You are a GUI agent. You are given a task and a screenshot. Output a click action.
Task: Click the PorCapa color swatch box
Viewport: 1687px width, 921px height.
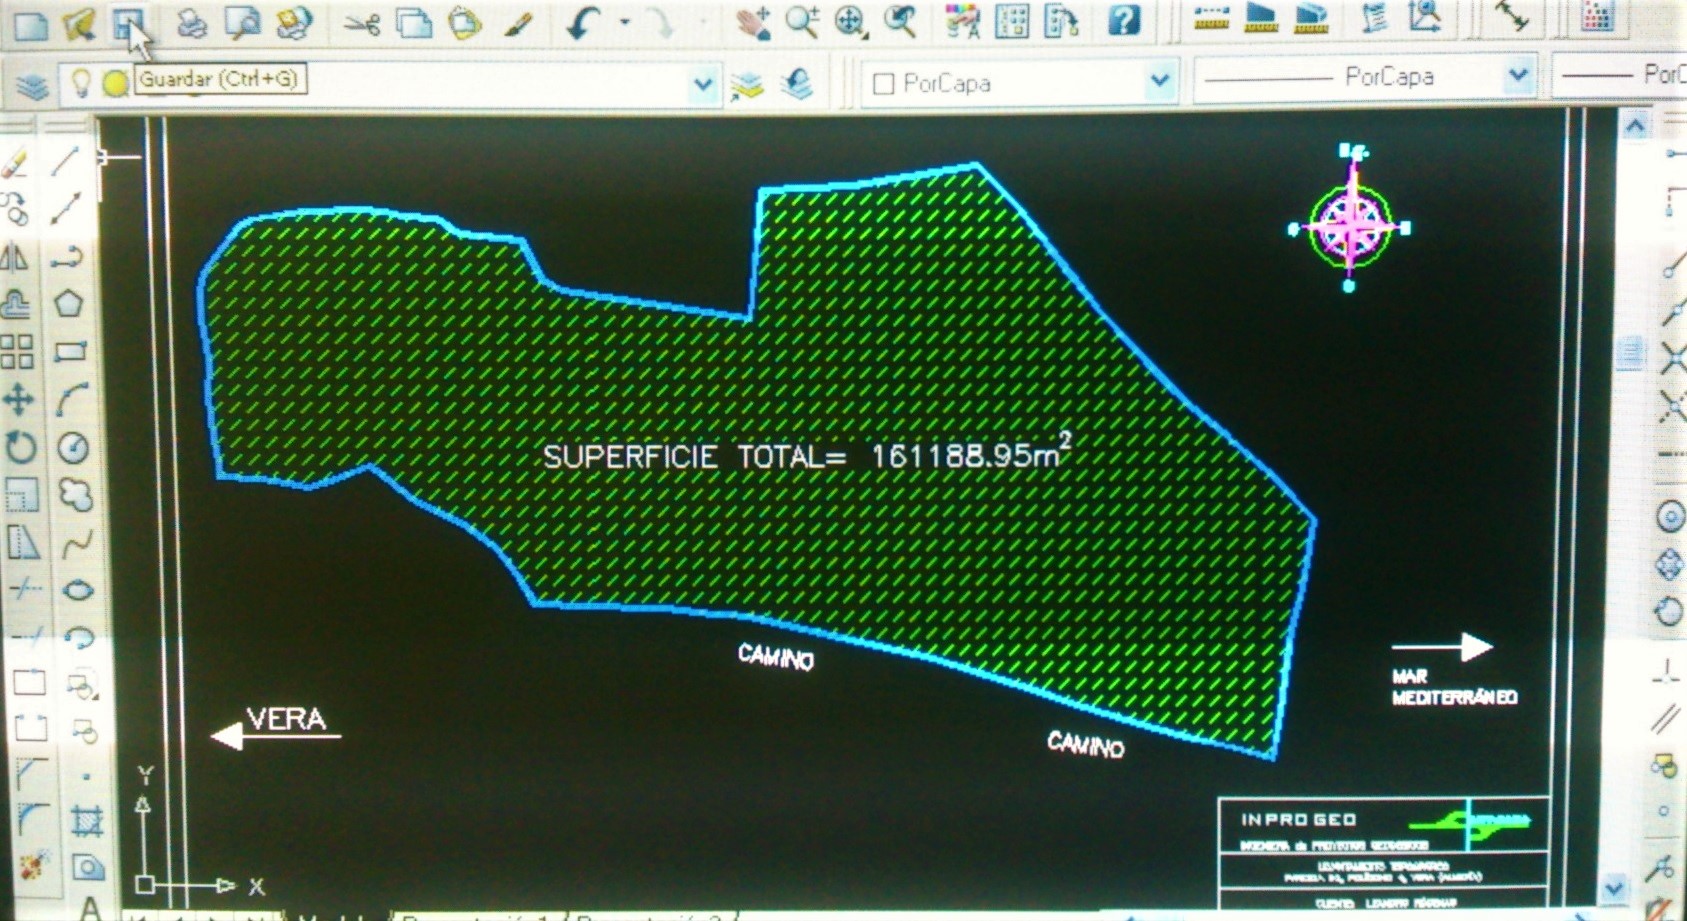[x=883, y=84]
